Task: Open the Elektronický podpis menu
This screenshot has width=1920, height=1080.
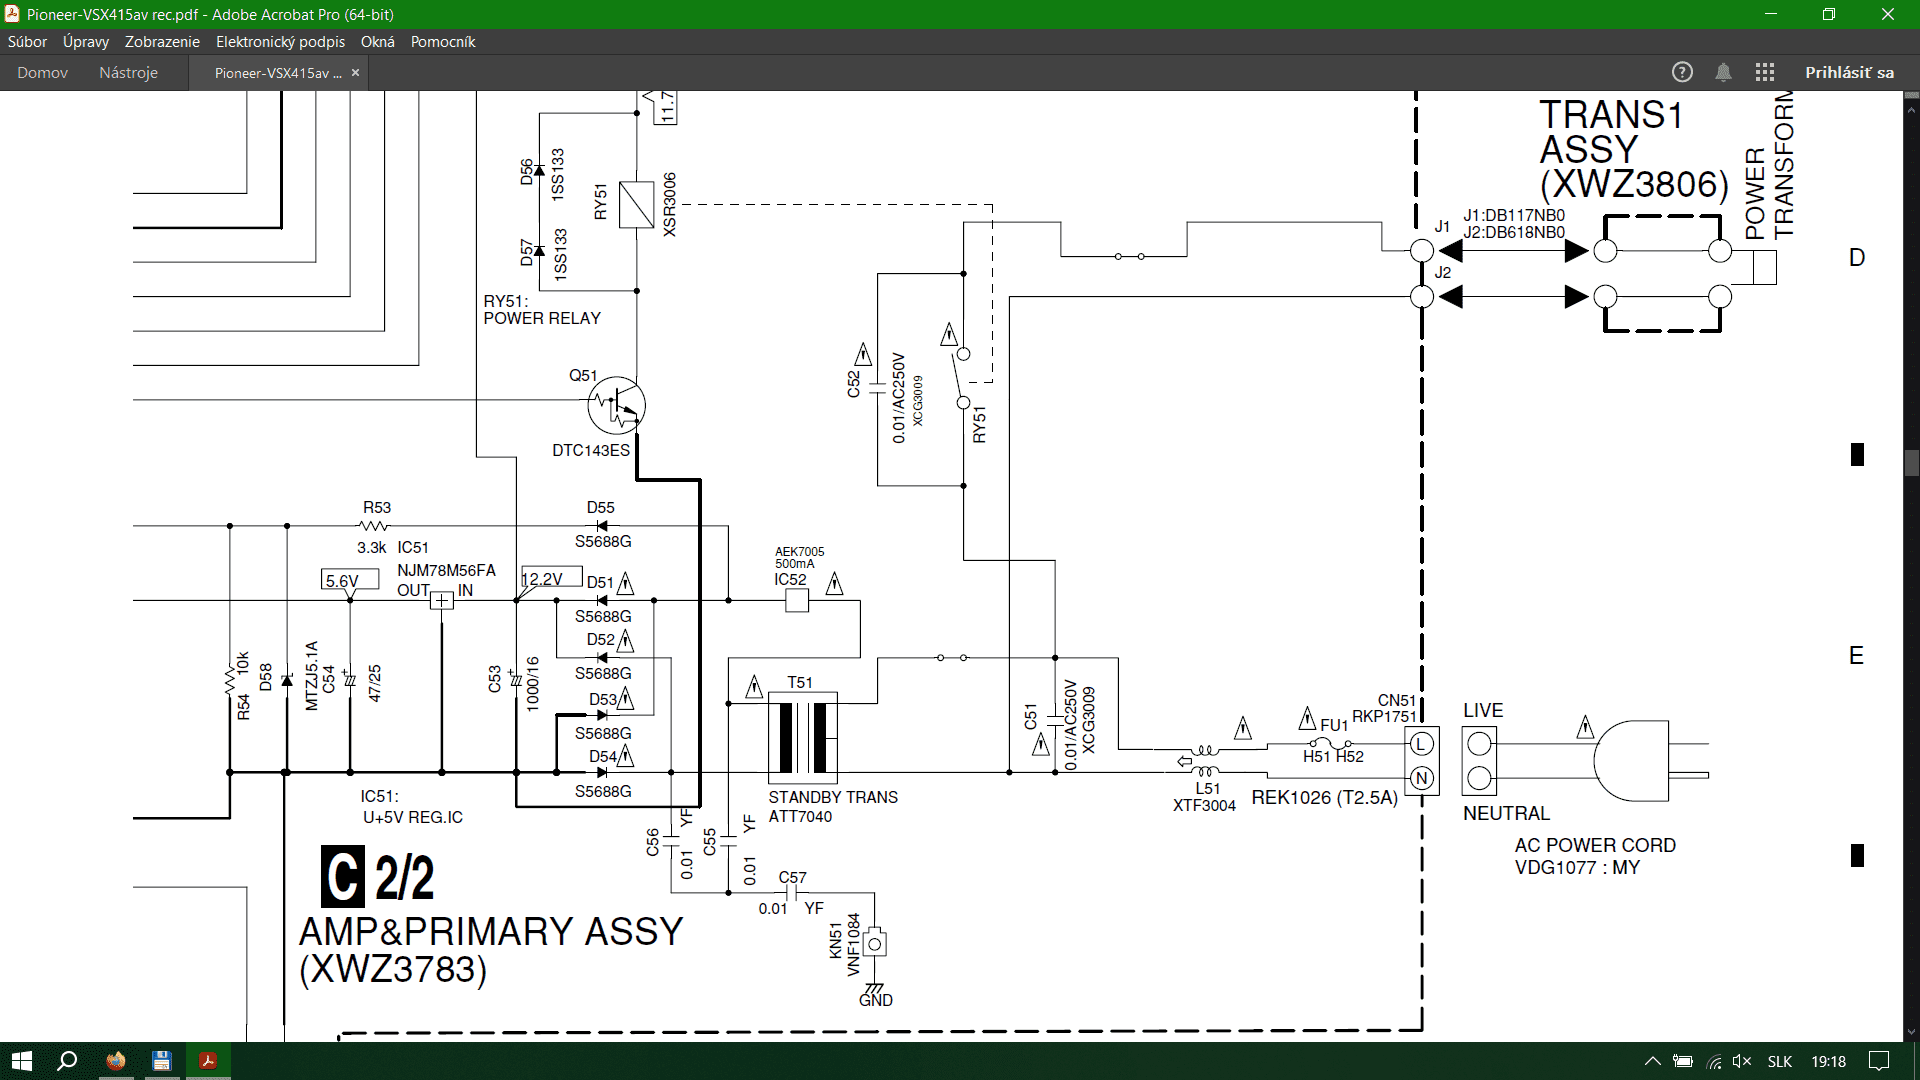Action: pos(280,42)
